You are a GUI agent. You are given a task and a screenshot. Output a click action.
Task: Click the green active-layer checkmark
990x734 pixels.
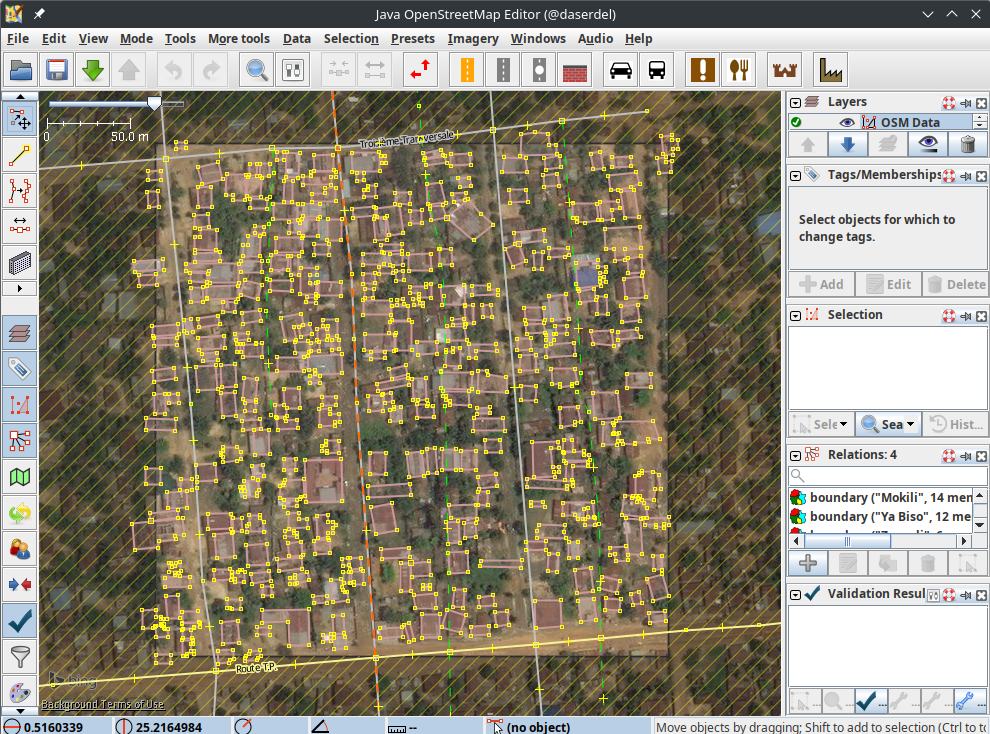coord(797,122)
